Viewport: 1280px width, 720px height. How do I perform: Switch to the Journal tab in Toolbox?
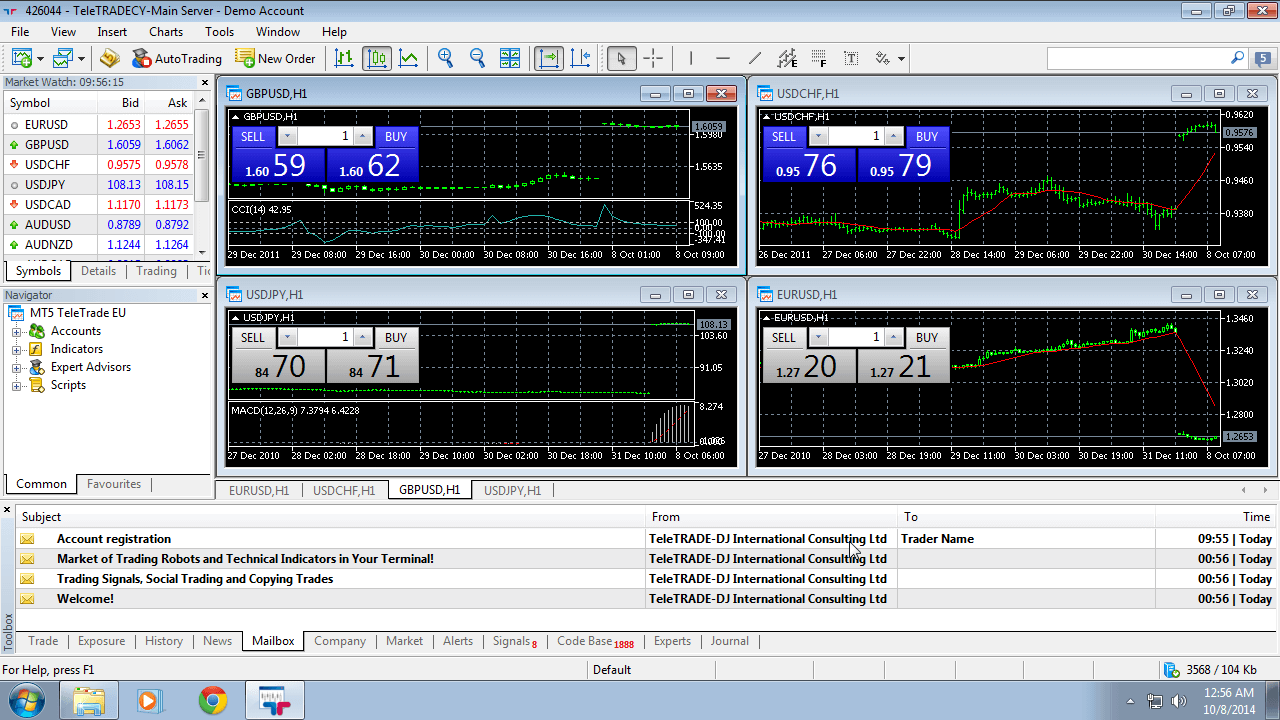tap(729, 641)
